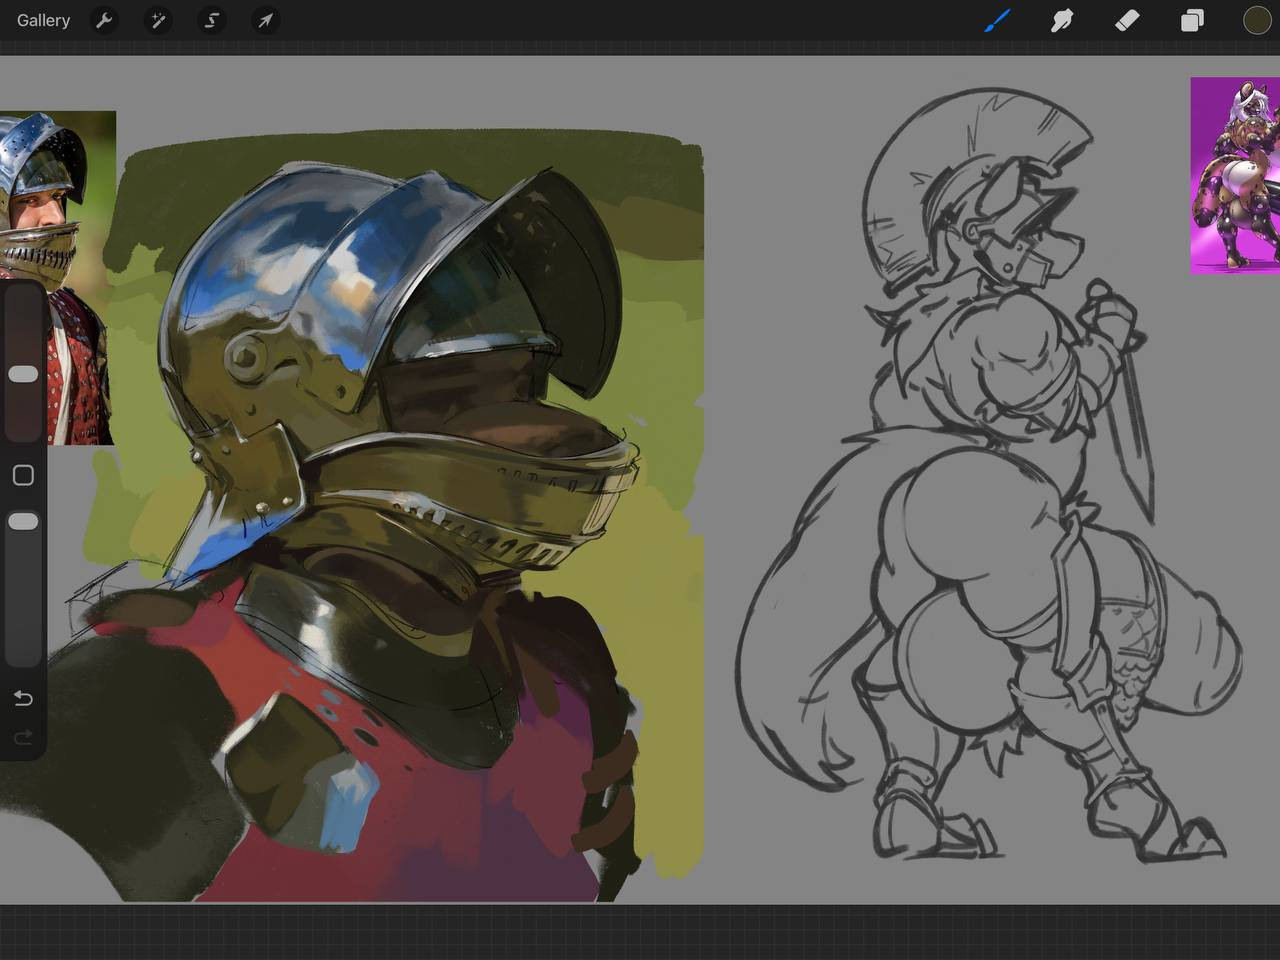This screenshot has height=960, width=1280.
Task: Open the Gallery view
Action: coord(43,20)
